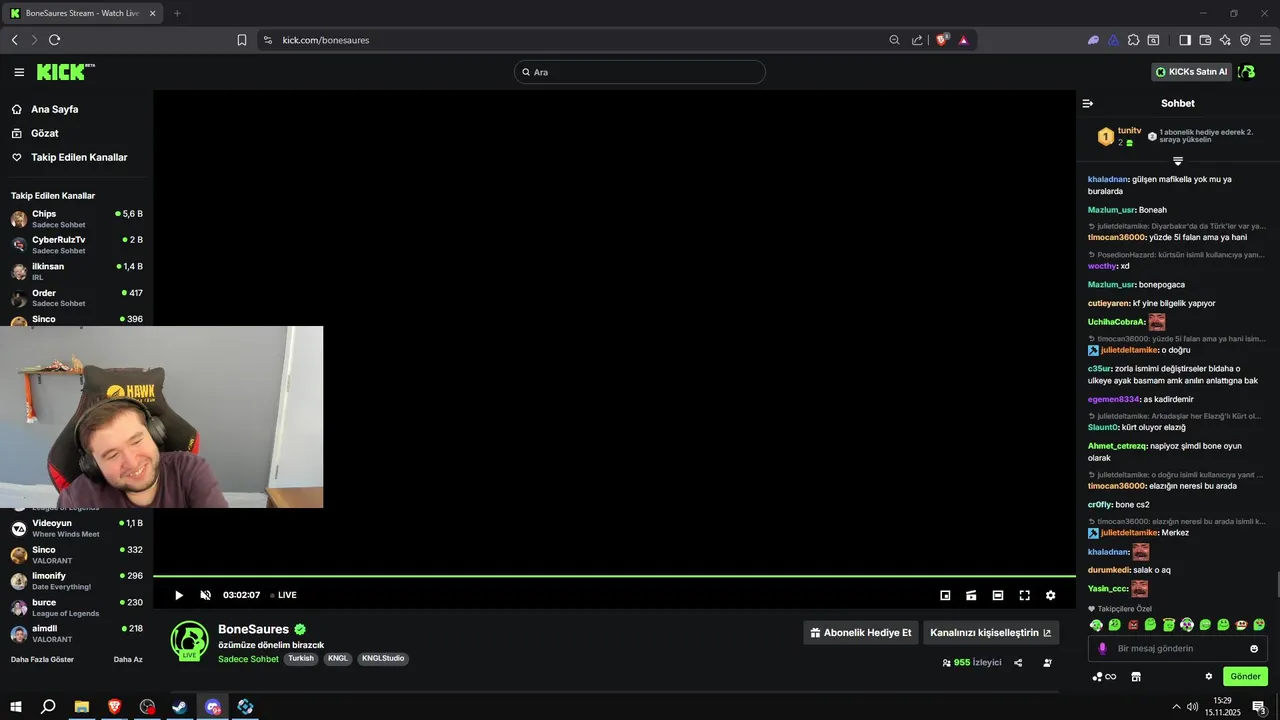Toggle mini player mode
Image resolution: width=1280 pixels, height=720 pixels.
(x=971, y=595)
